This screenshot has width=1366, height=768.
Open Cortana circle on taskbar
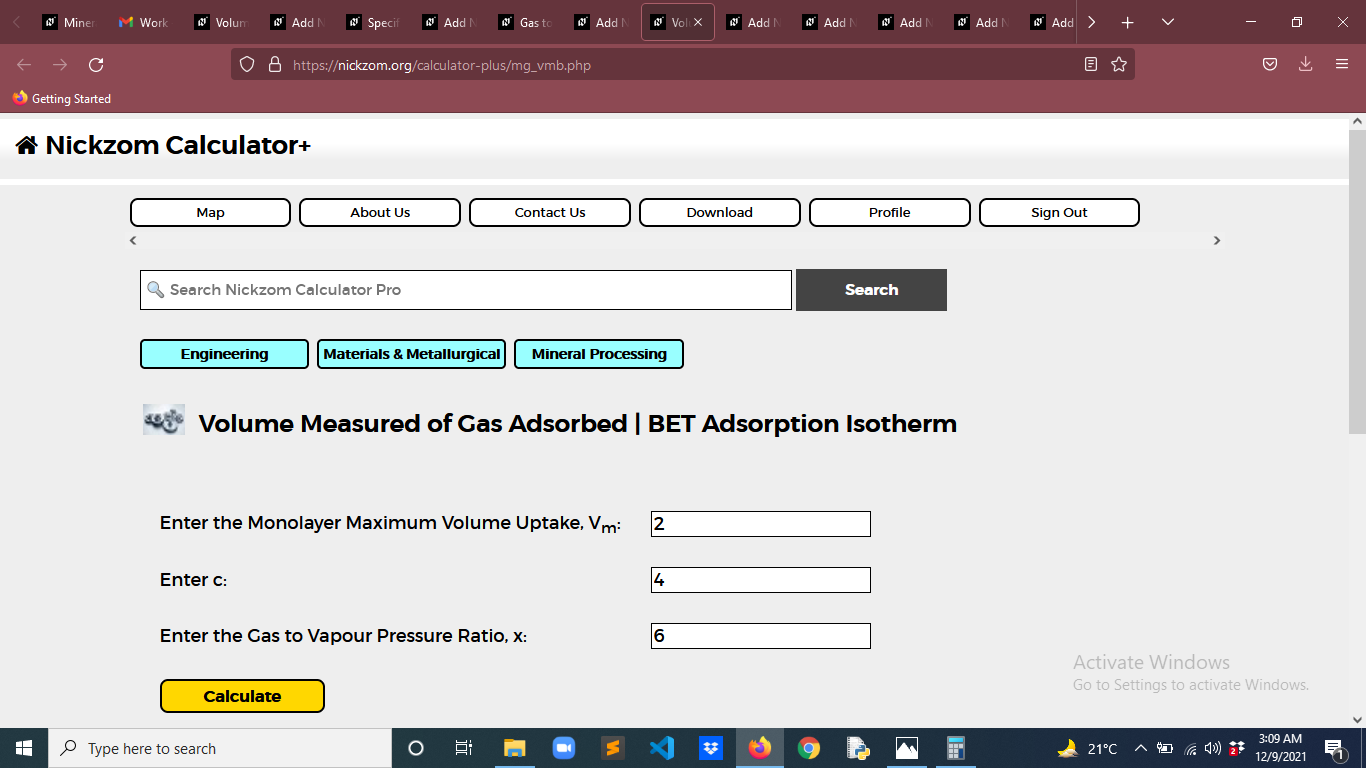416,748
